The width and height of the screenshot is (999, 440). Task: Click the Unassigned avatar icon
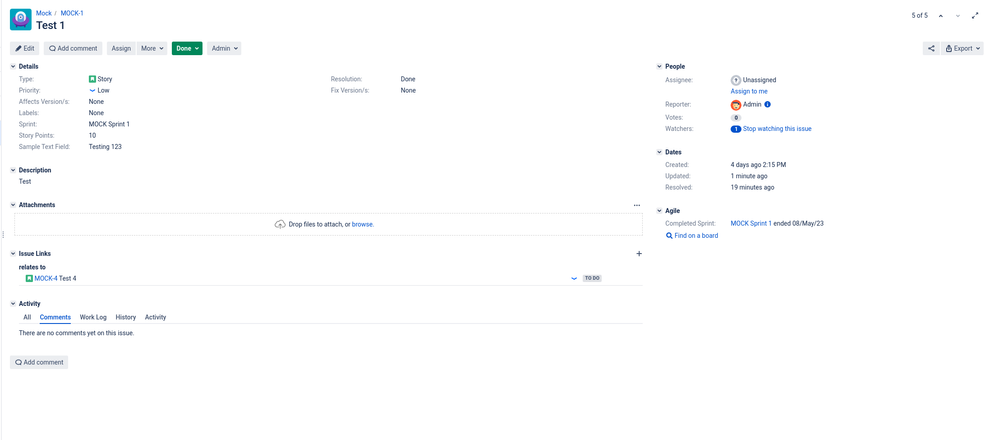pyautogui.click(x=736, y=80)
